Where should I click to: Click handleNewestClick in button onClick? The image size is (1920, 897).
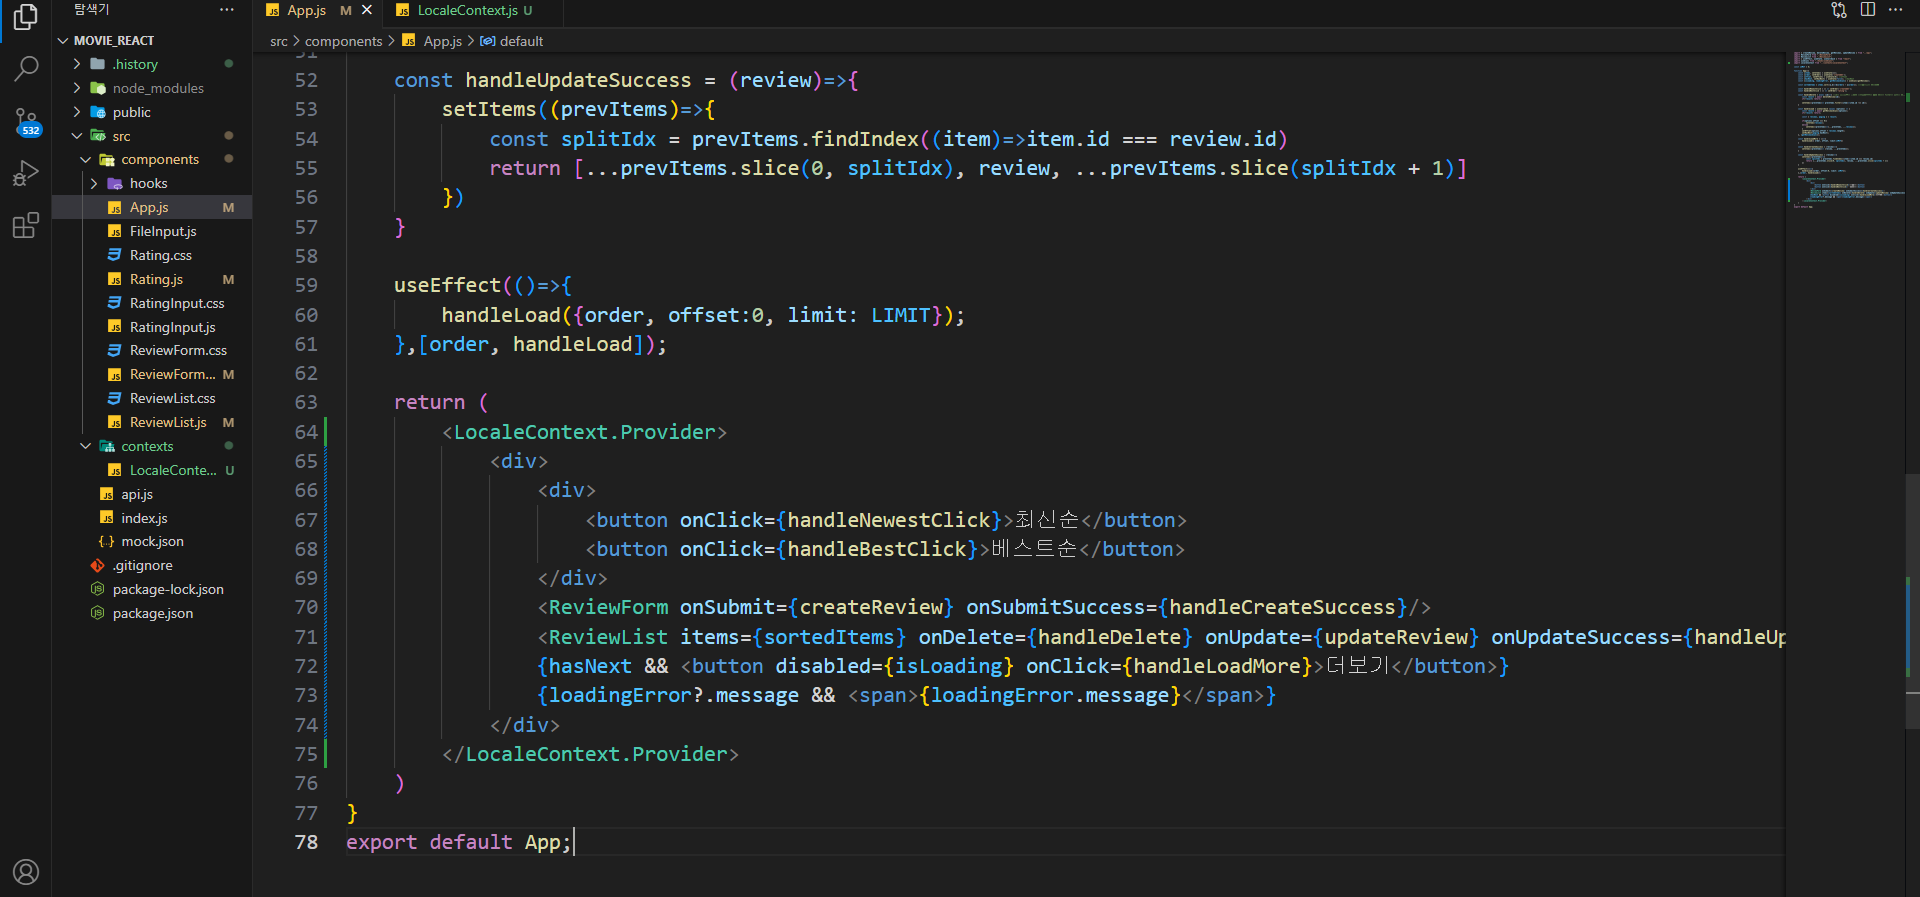[x=888, y=520]
